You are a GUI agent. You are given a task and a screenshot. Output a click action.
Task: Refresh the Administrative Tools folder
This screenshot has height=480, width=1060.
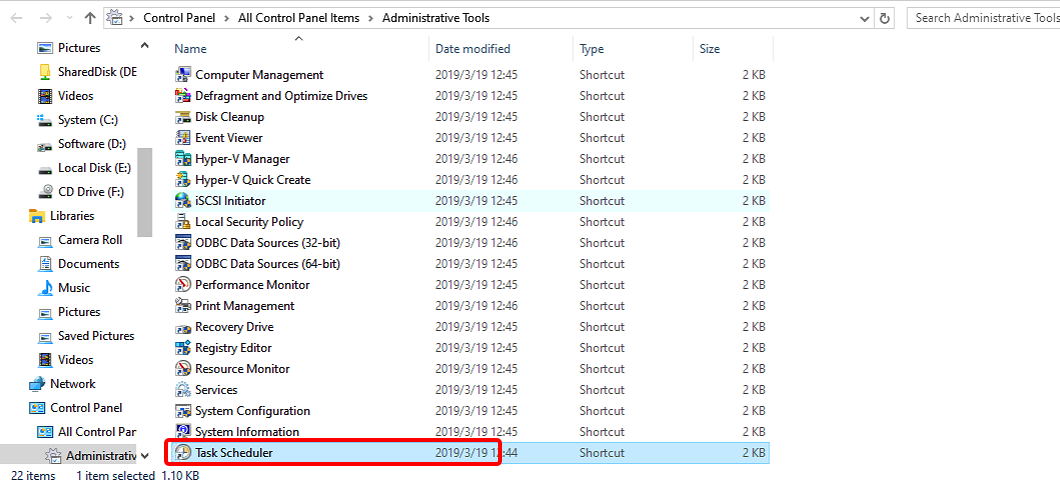pos(885,18)
